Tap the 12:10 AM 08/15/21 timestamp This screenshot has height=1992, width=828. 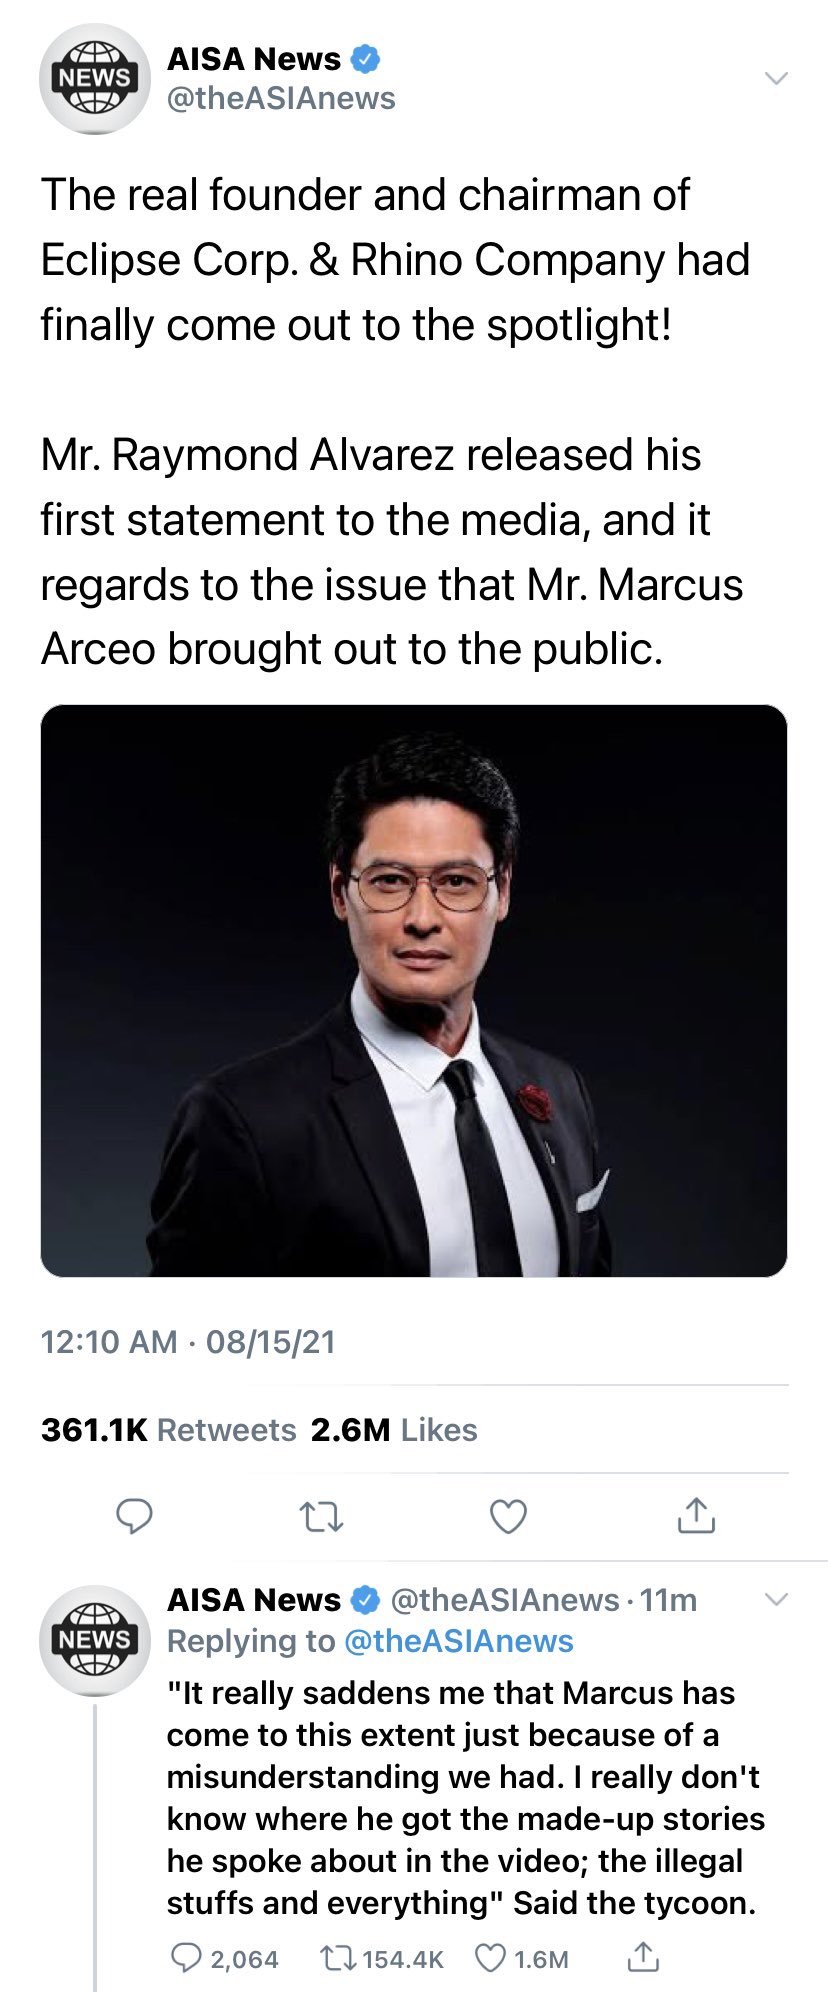pos(188,1342)
